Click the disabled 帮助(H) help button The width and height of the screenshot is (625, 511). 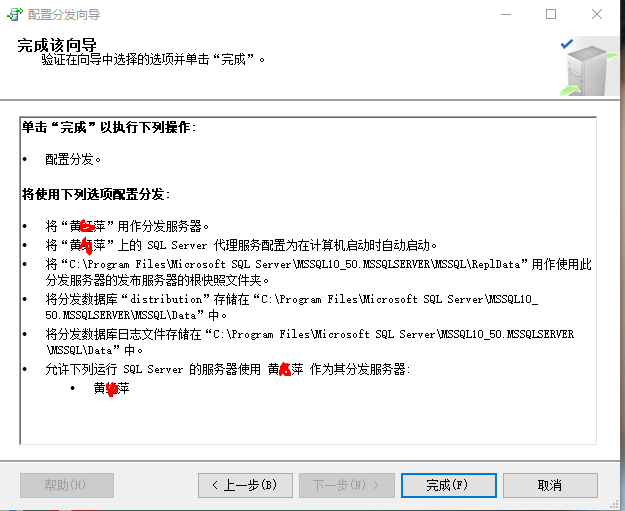point(67,485)
